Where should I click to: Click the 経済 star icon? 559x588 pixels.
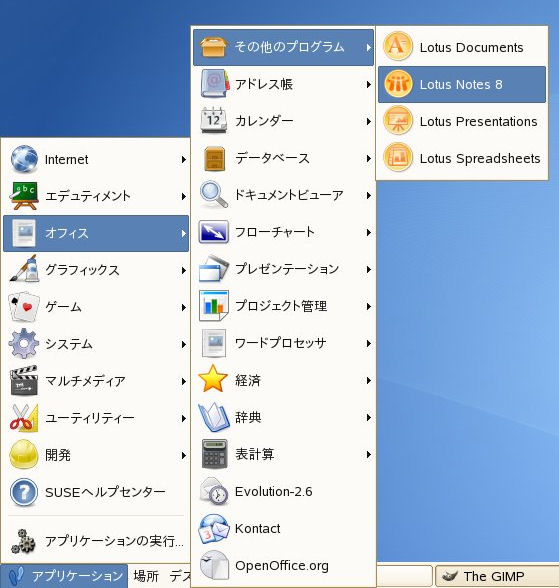point(213,379)
